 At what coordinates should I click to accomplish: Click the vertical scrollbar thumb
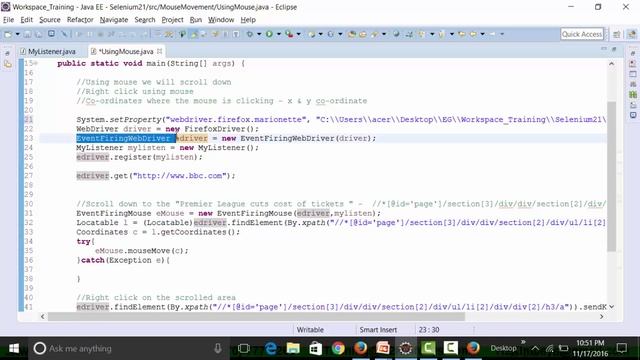pos(611,176)
